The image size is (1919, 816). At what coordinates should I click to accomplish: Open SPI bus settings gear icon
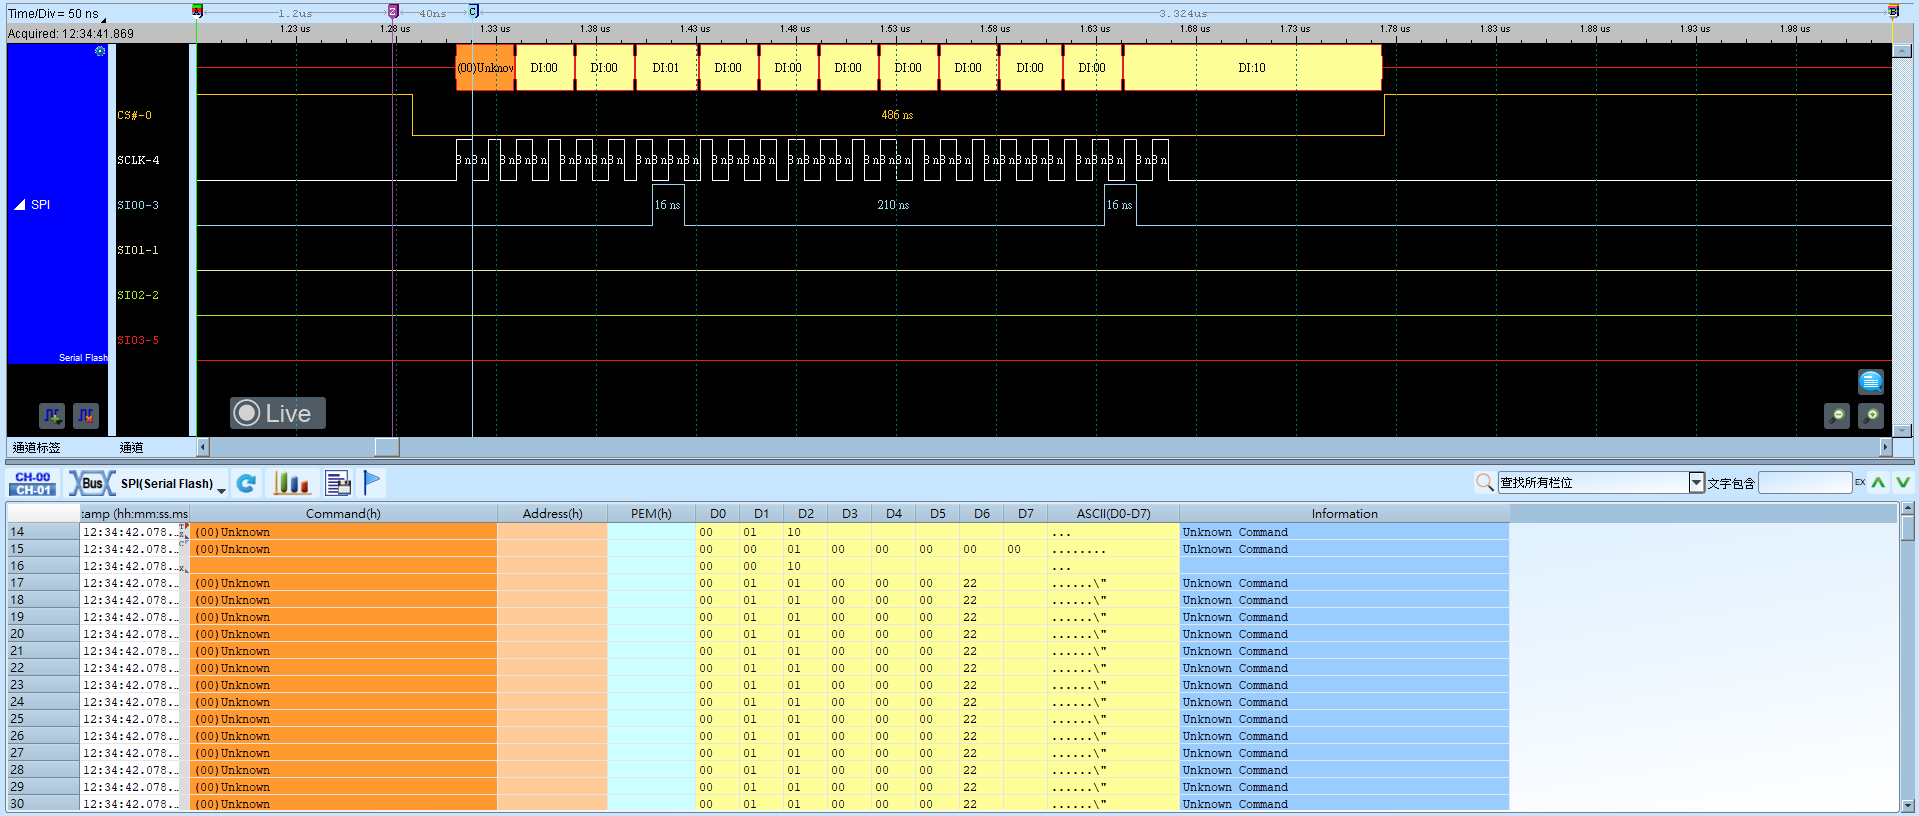coord(100,51)
